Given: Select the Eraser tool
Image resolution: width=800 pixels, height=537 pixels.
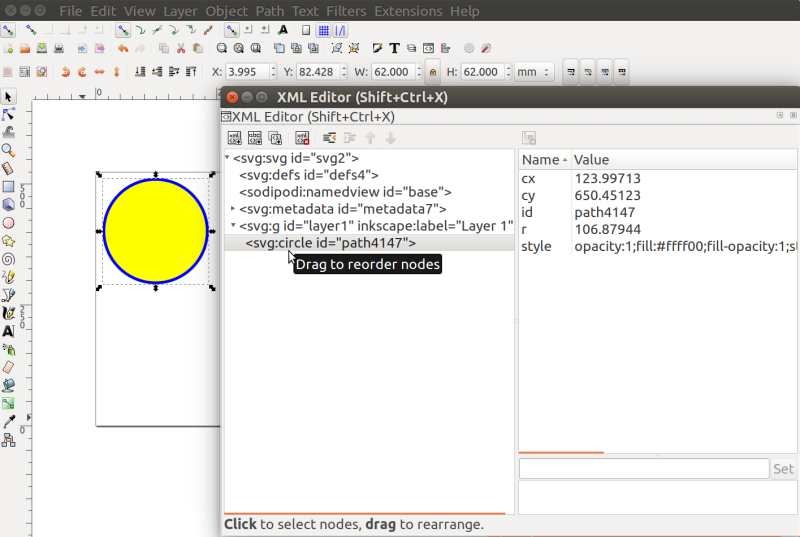Looking at the screenshot, I should pyautogui.click(x=8, y=367).
